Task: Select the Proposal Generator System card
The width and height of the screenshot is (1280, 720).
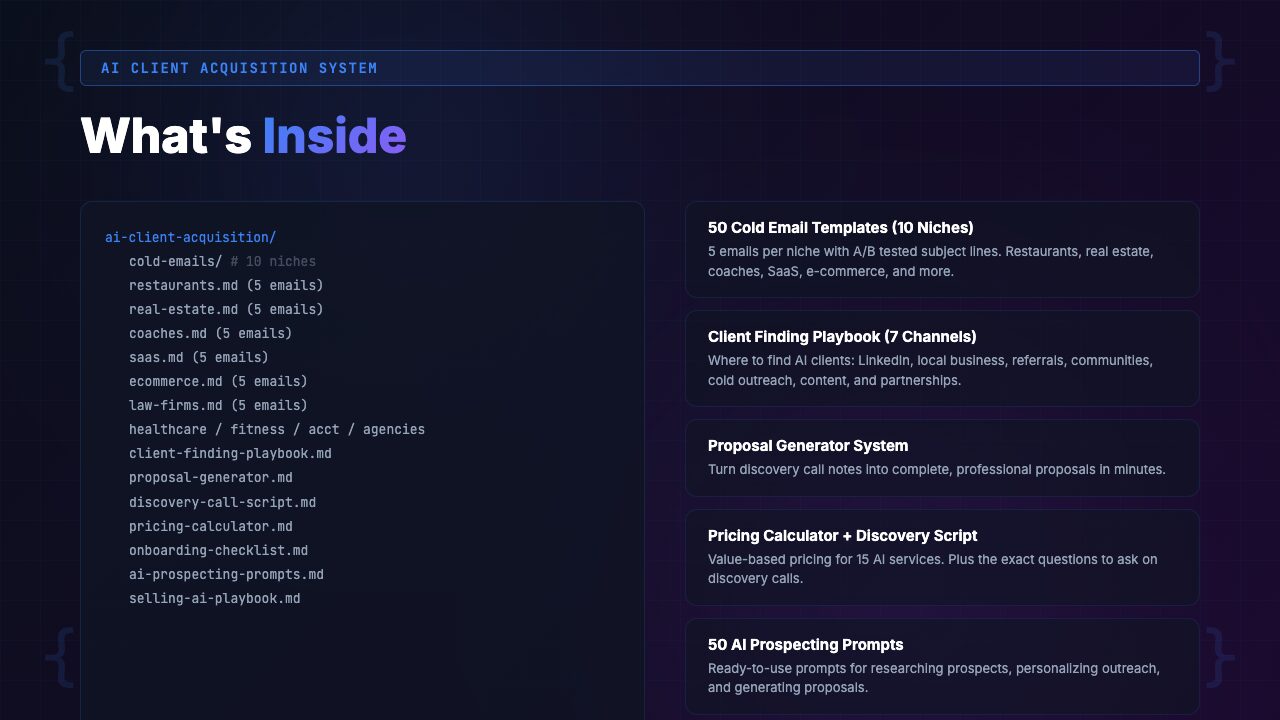Action: pyautogui.click(x=941, y=457)
